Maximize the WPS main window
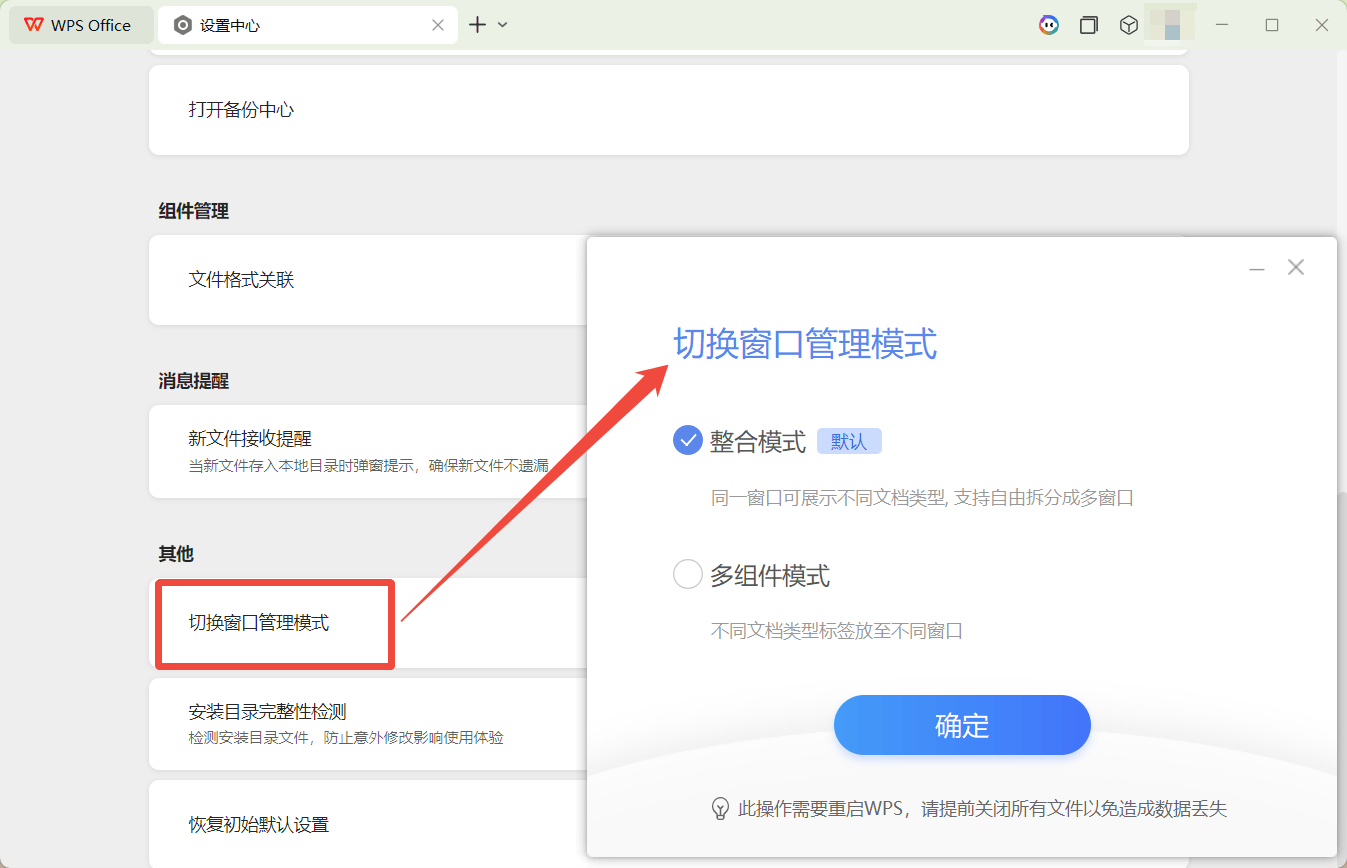 click(x=1272, y=25)
